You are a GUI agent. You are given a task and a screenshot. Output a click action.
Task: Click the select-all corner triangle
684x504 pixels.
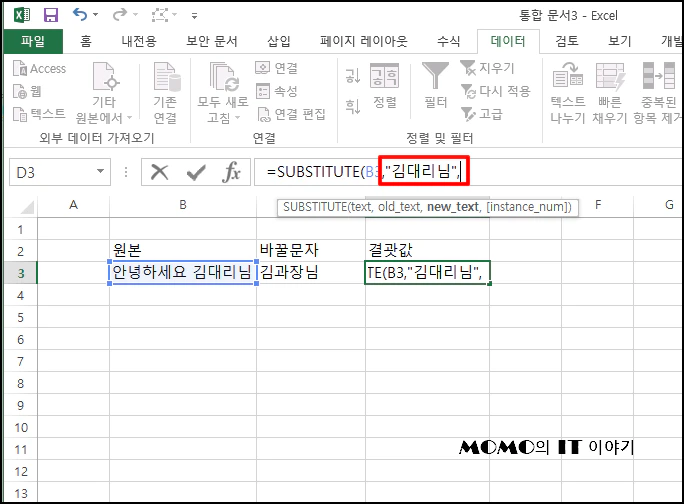point(26,207)
